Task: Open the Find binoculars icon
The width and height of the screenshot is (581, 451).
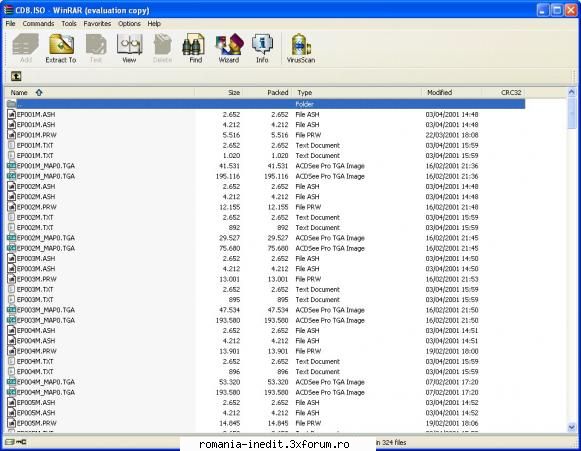Action: click(x=194, y=44)
